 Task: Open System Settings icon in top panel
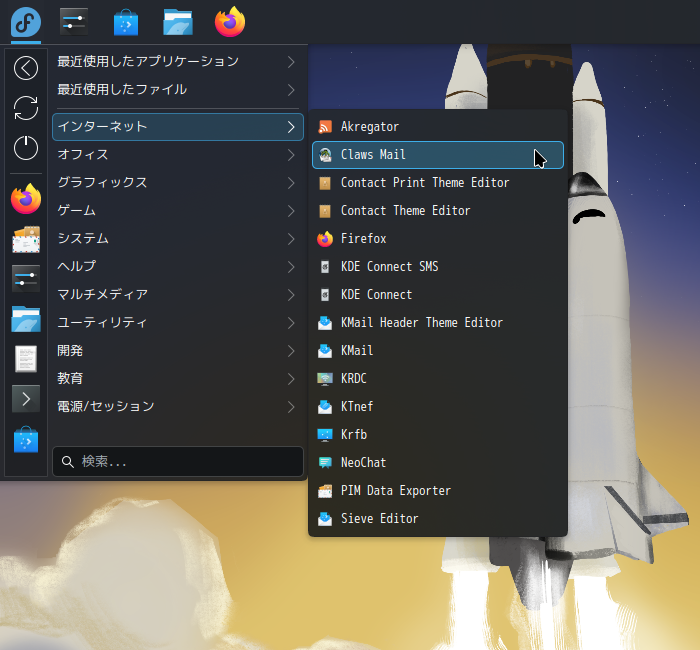pos(74,22)
